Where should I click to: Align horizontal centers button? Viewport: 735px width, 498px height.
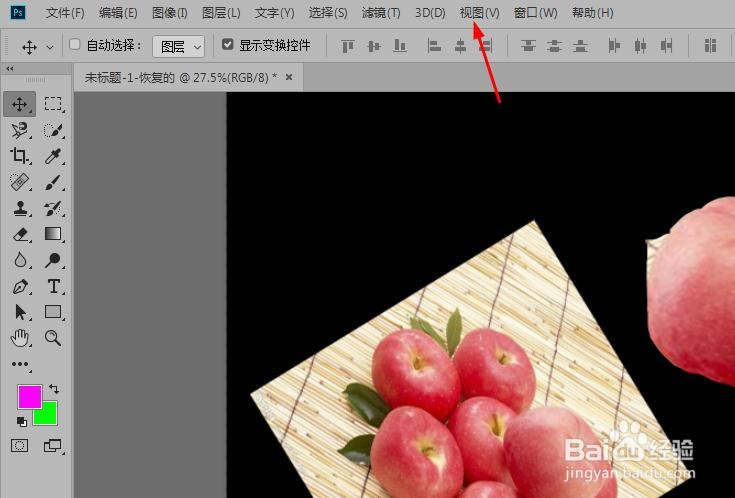coord(460,46)
